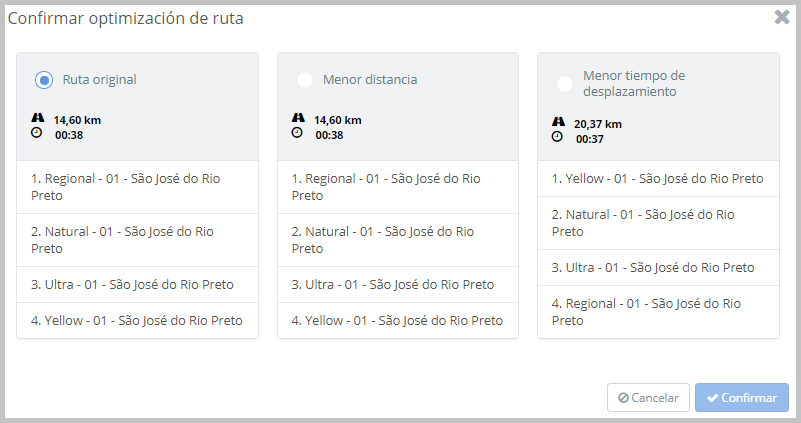Click clock time icon under Ruta original
This screenshot has height=423, width=801.
coord(37,132)
